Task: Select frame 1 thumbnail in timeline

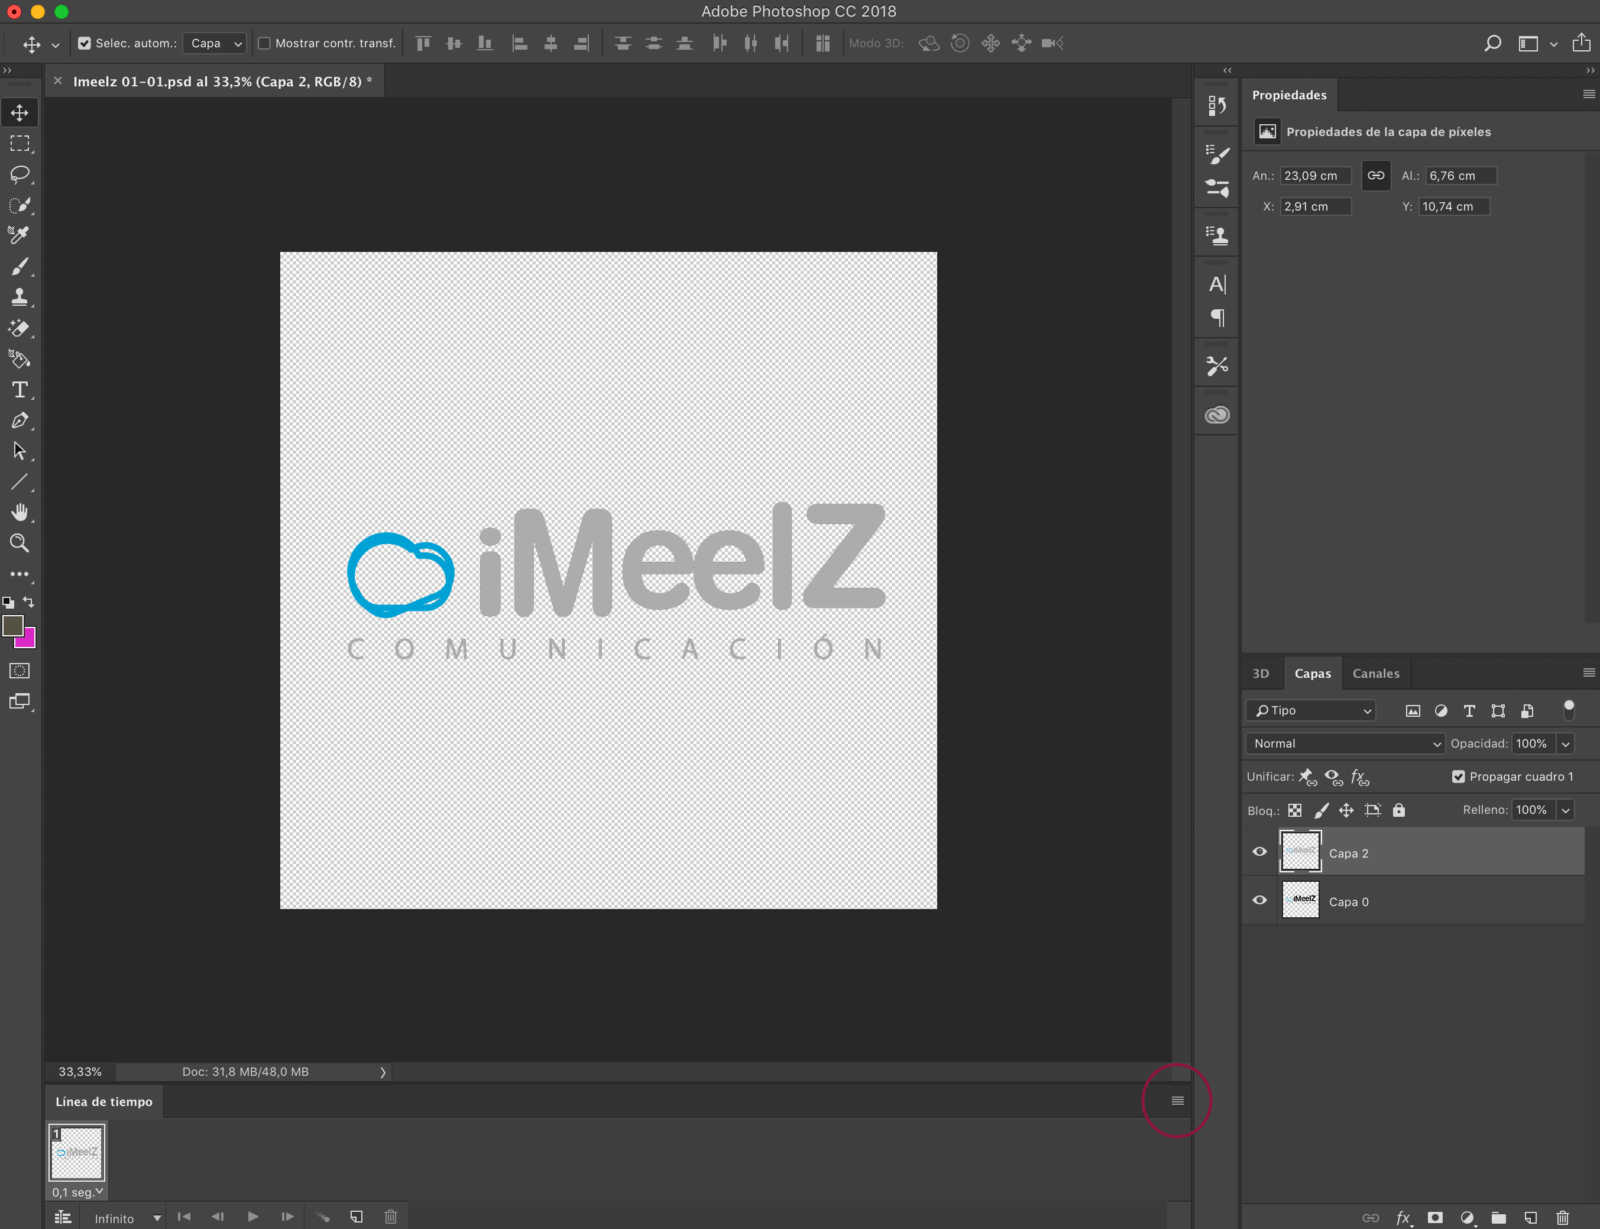Action: point(77,1153)
